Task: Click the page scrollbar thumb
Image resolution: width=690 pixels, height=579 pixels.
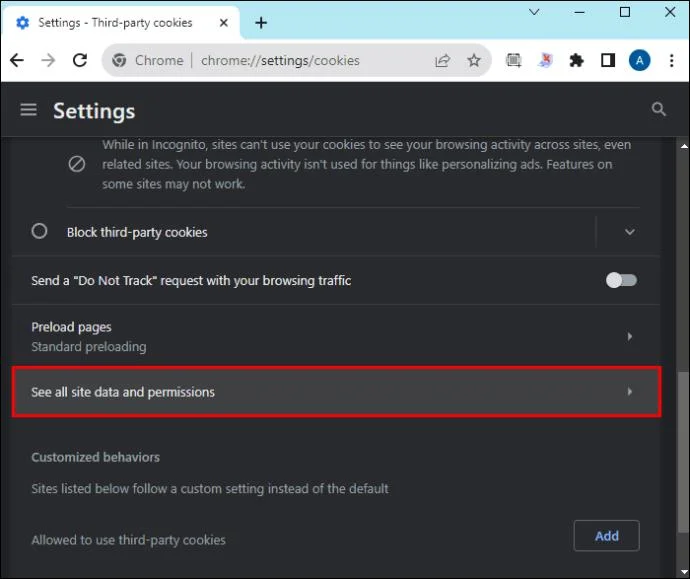Action: coord(683,452)
